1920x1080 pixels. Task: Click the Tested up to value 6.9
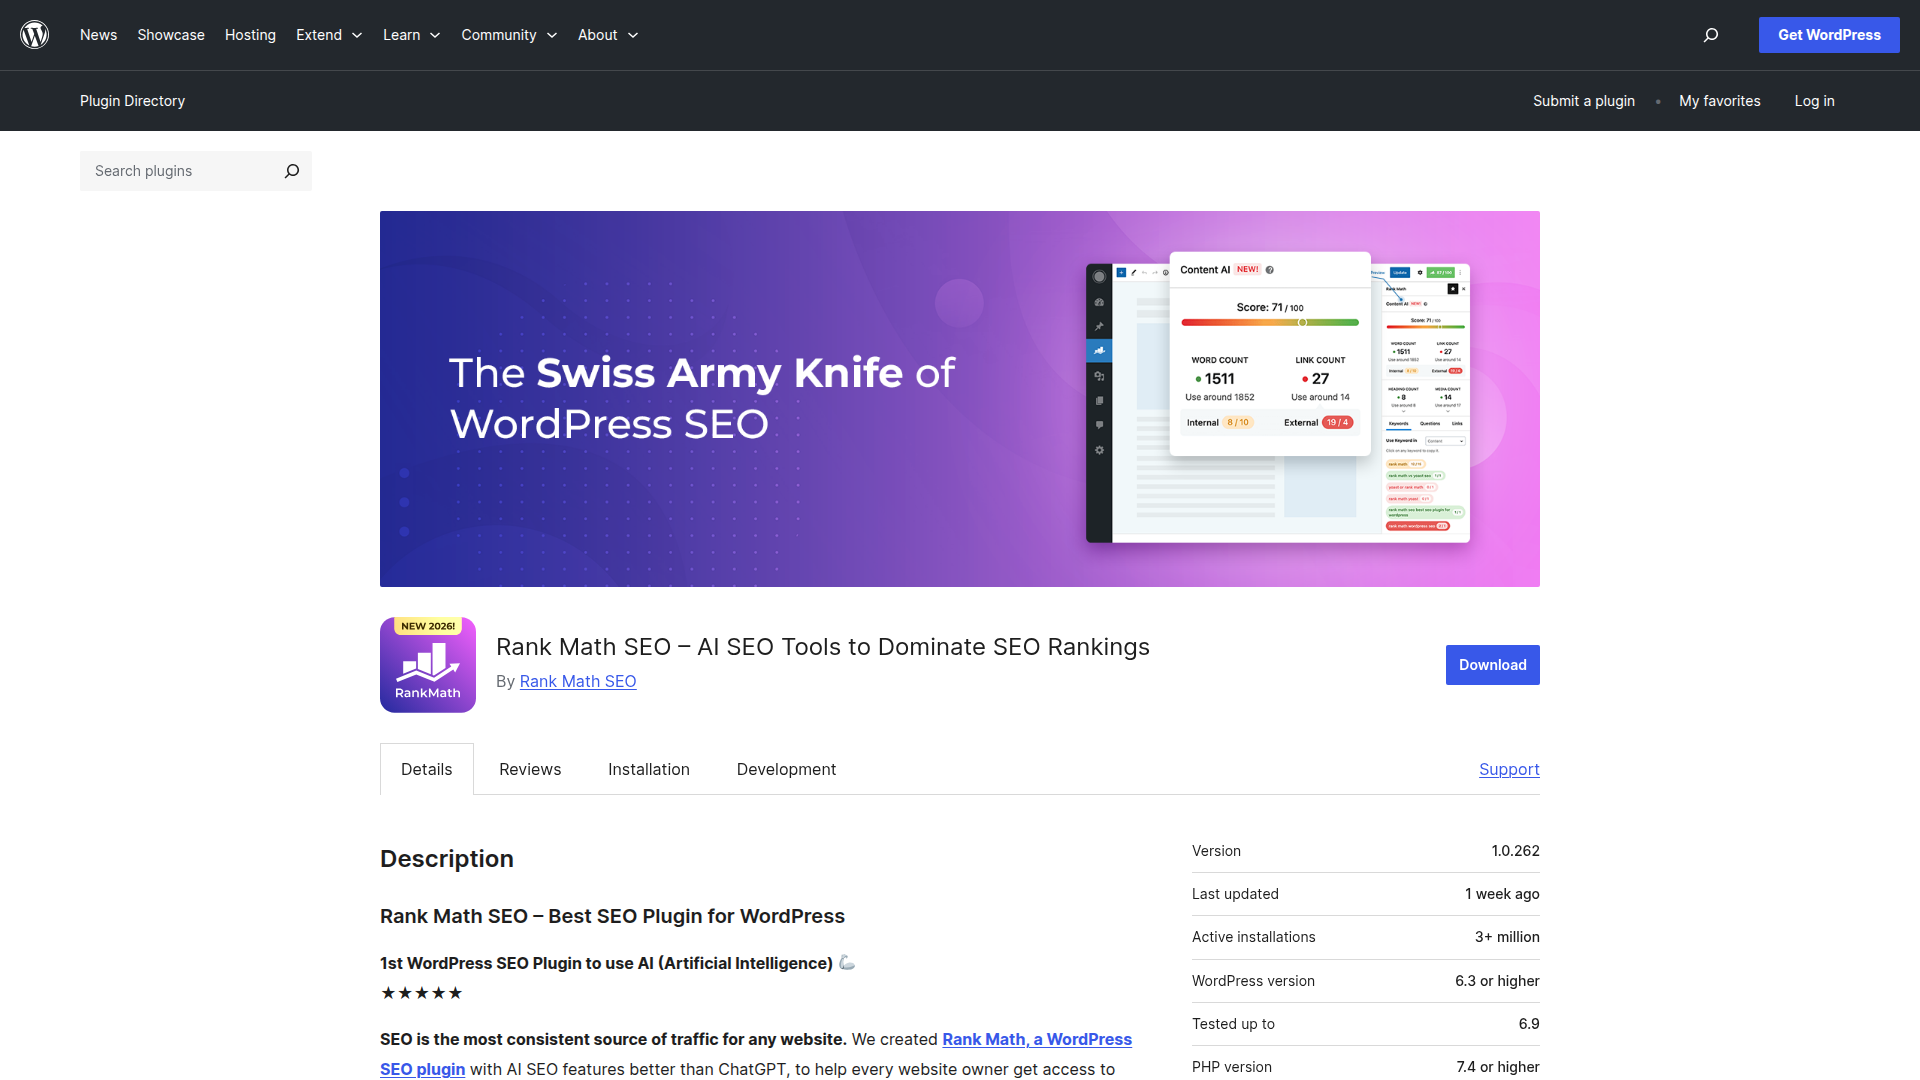point(1529,1024)
